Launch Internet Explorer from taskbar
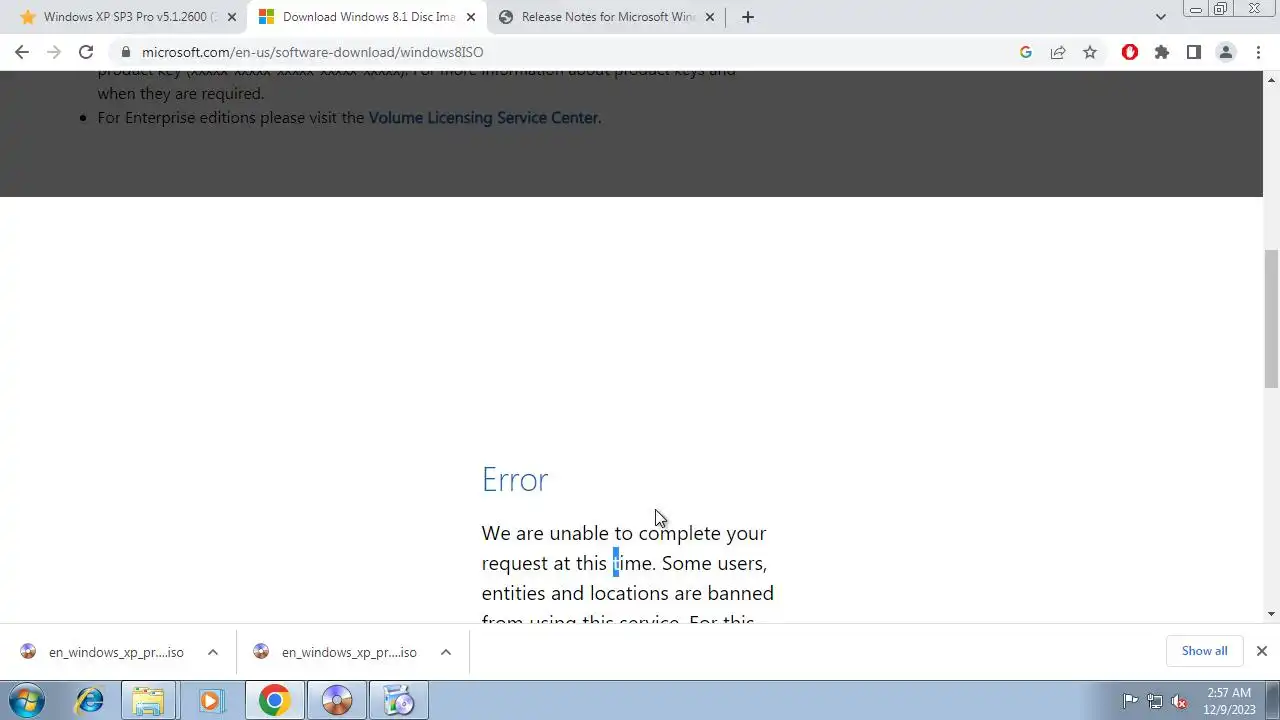 point(89,700)
